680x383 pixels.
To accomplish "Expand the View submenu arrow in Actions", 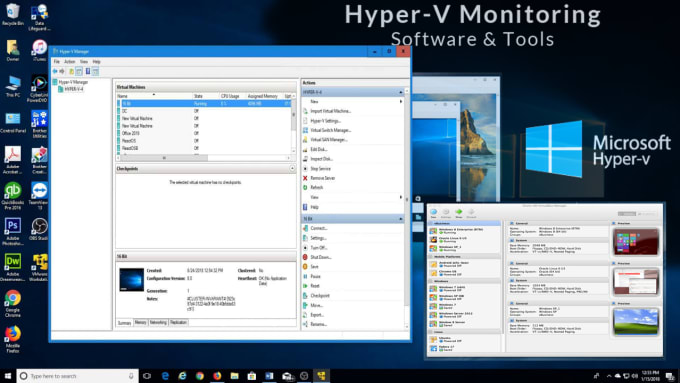I will pos(401,197).
